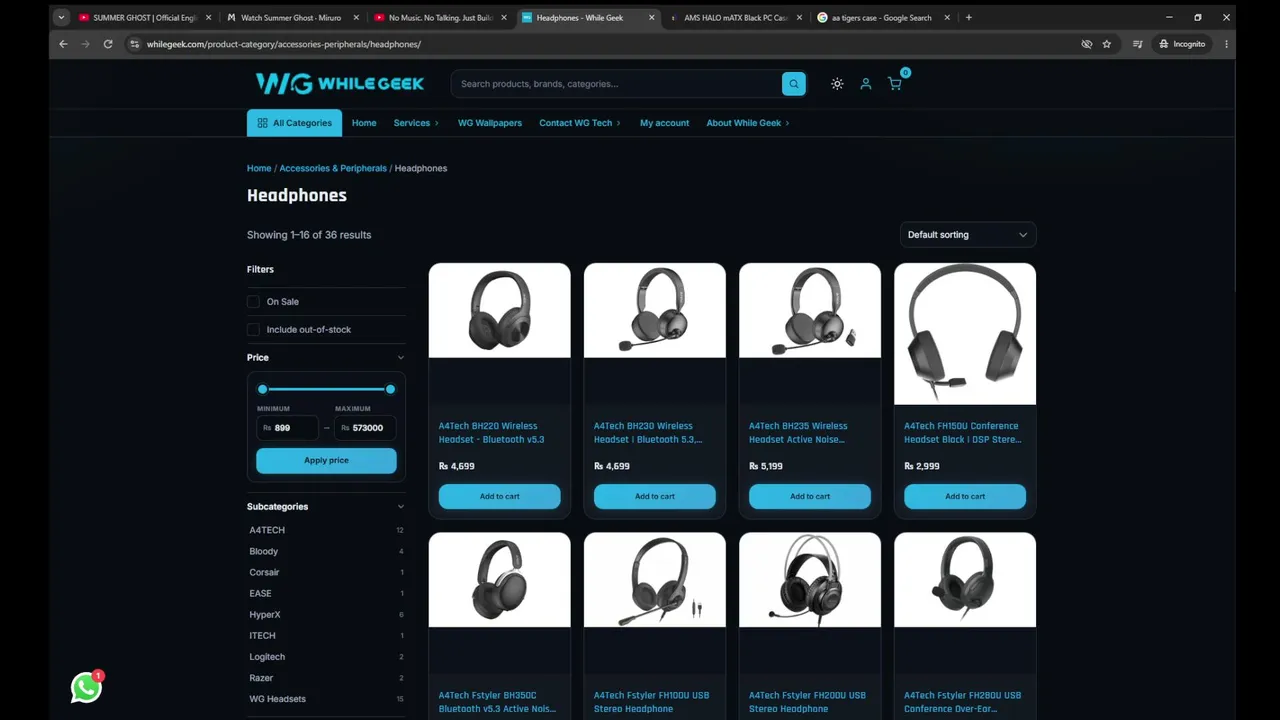Click Accessories & Peripherals breadcrumb link
The height and width of the screenshot is (720, 1280).
333,168
